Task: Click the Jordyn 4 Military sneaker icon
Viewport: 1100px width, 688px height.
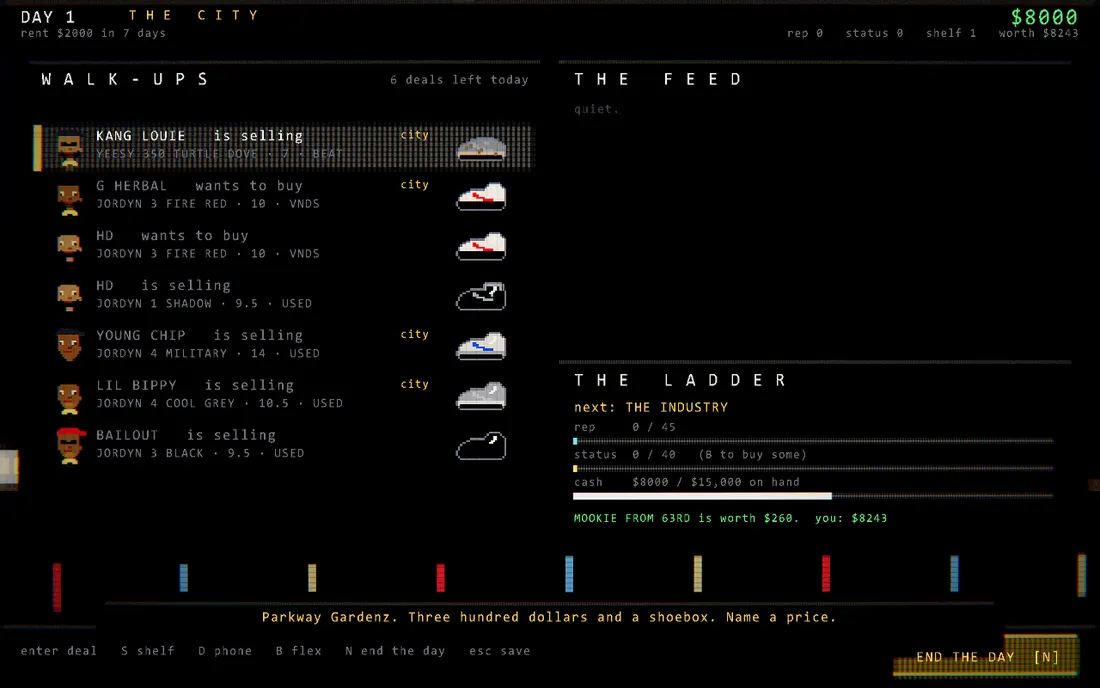Action: [481, 346]
